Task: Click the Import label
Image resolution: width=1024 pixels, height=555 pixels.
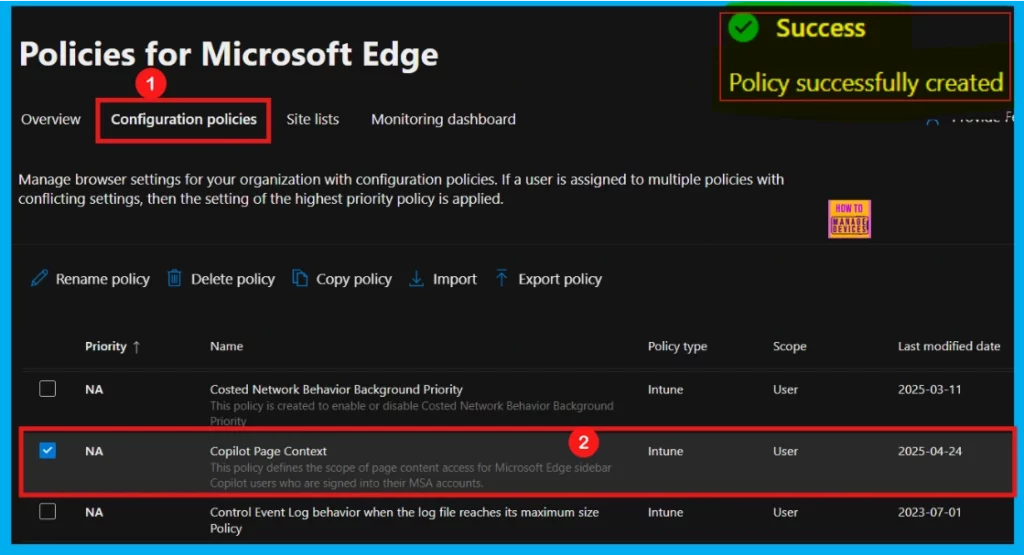Action: pyautogui.click(x=455, y=279)
